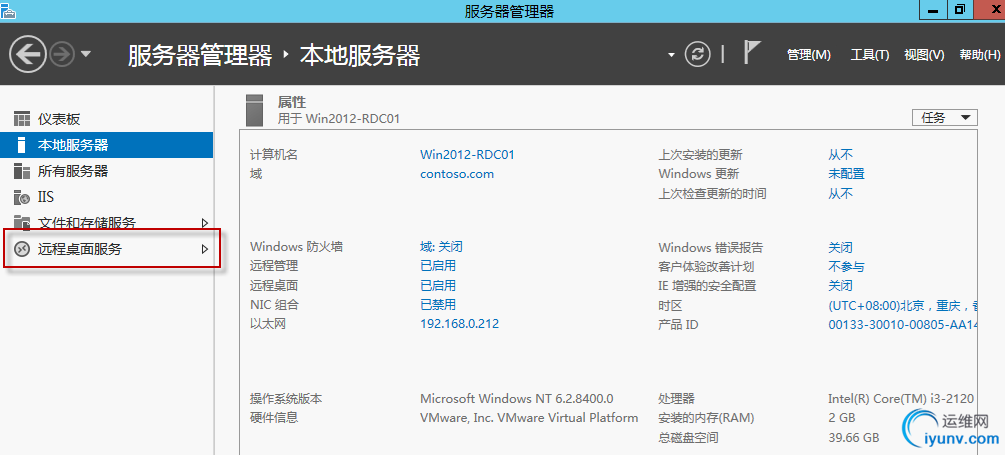Image resolution: width=1005 pixels, height=455 pixels.
Task: Select 所有服务器 in the sidebar
Action: [106, 171]
